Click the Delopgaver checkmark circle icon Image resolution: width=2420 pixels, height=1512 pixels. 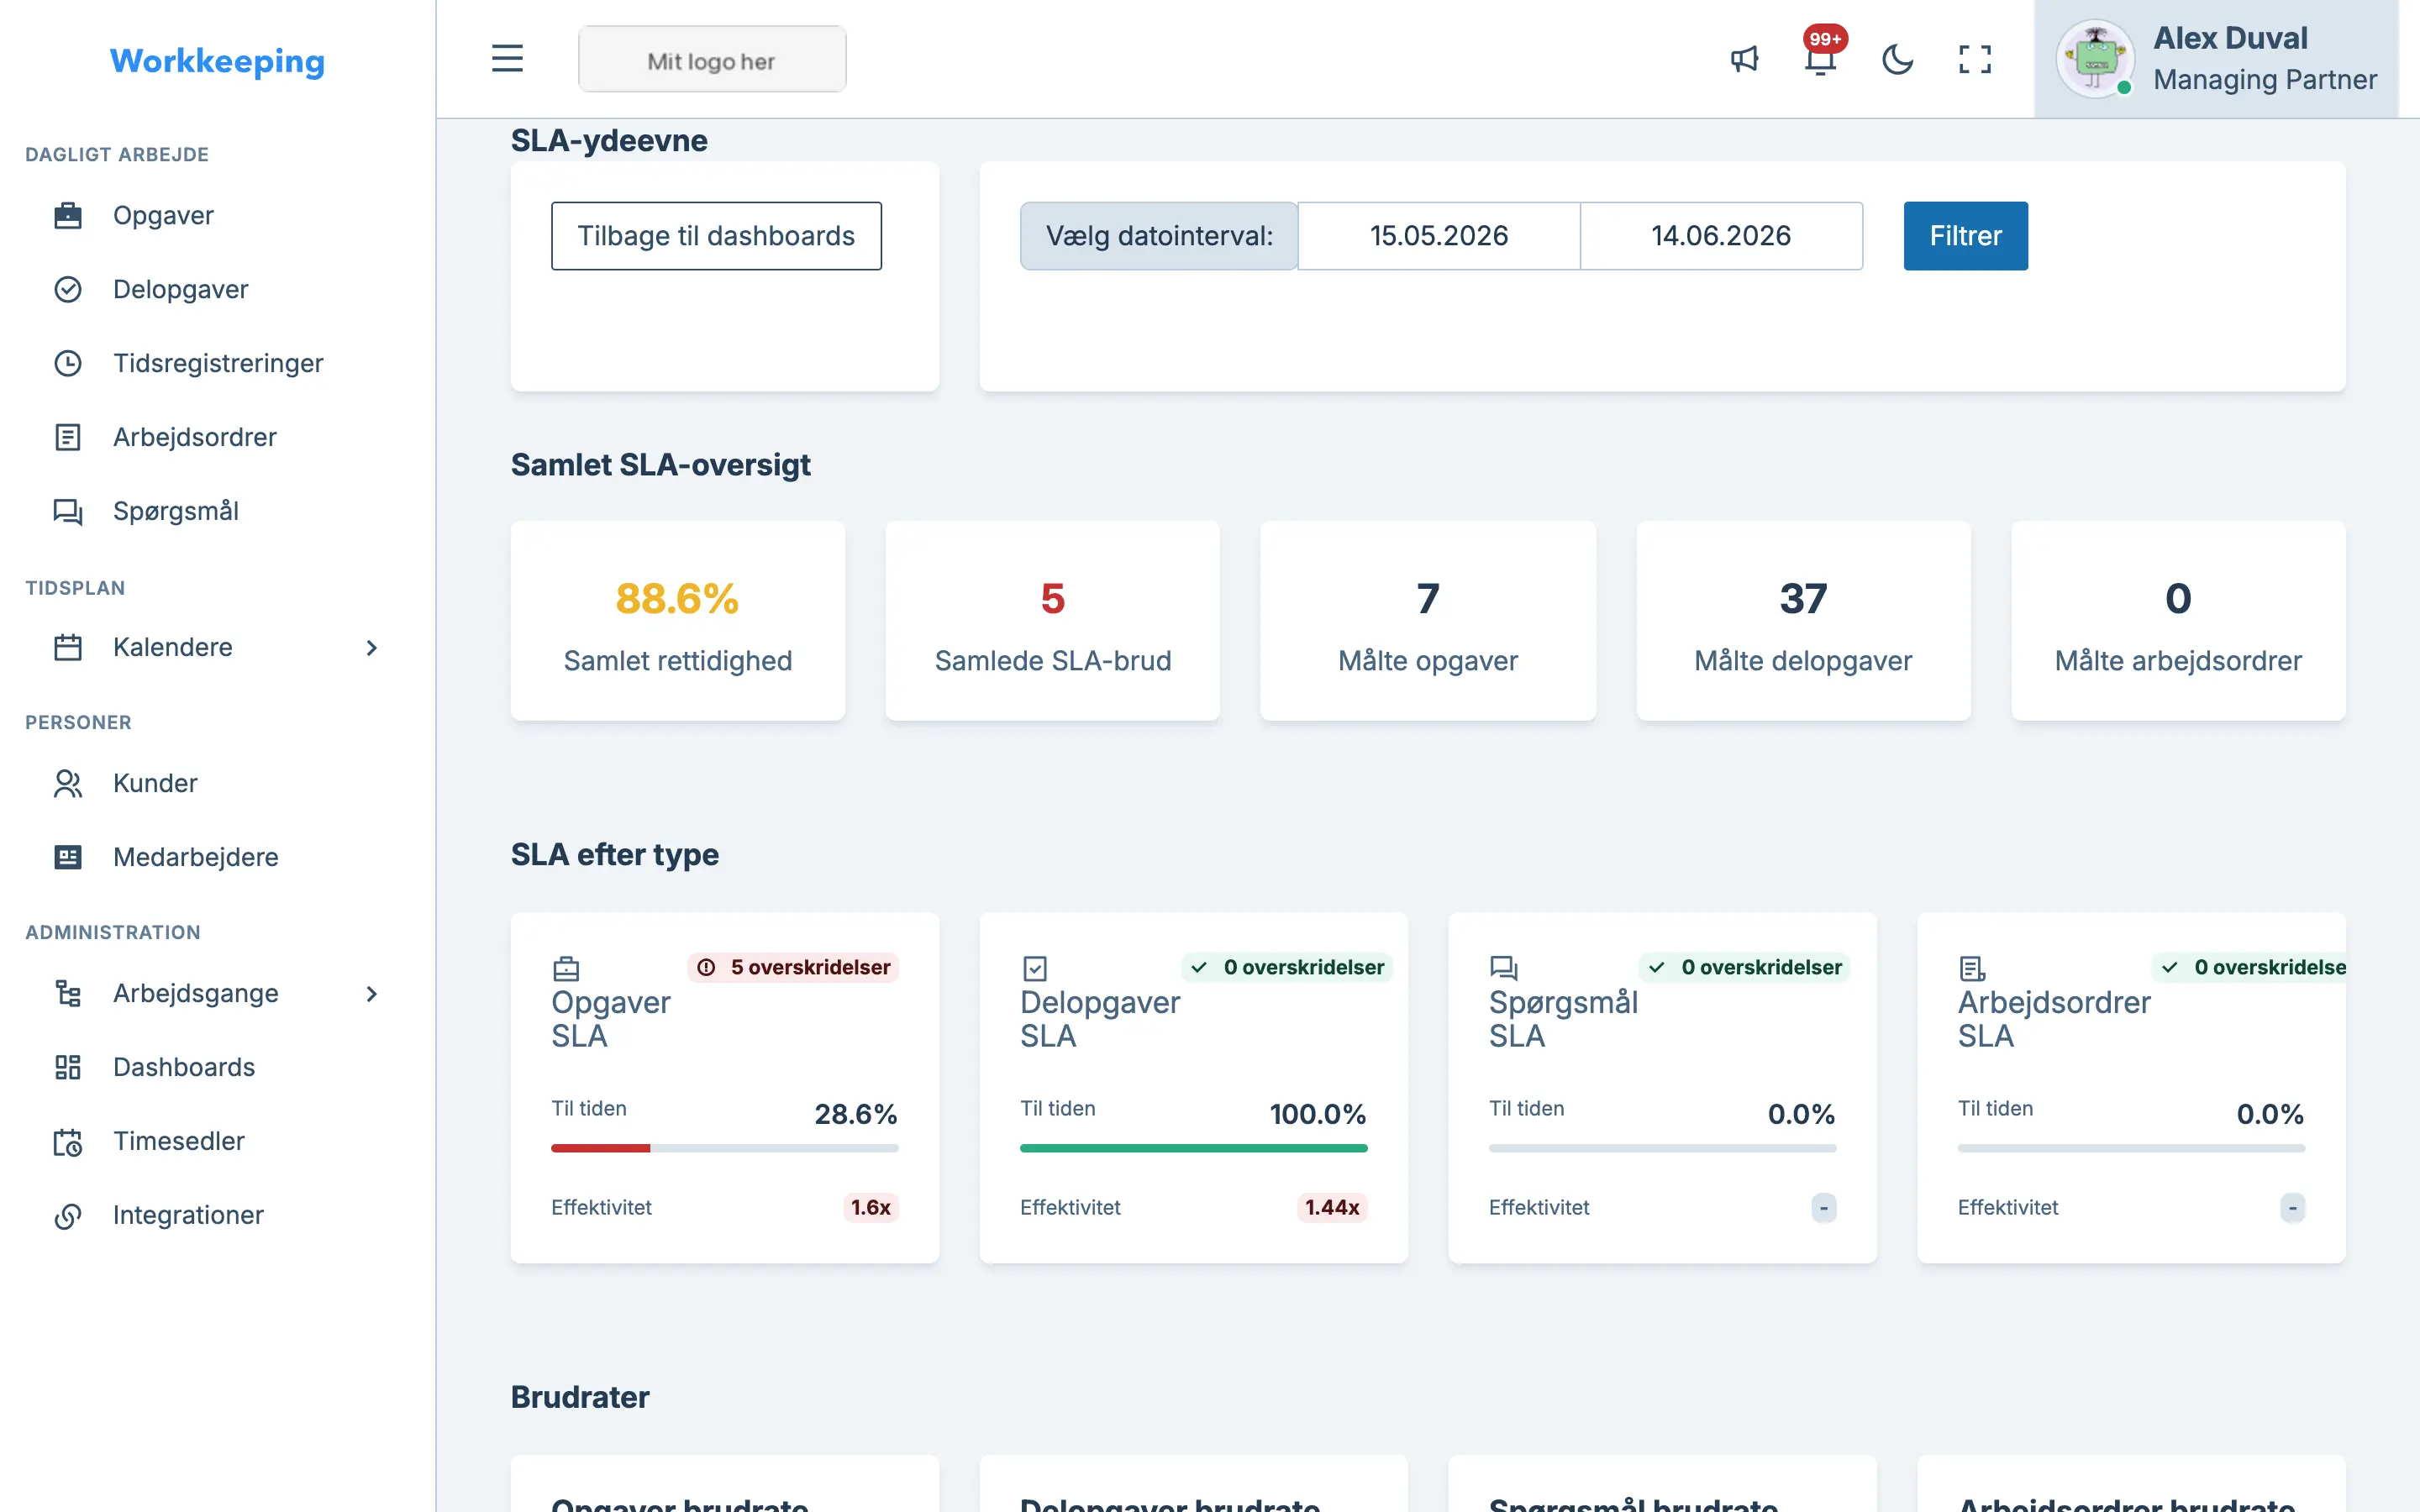click(x=67, y=290)
